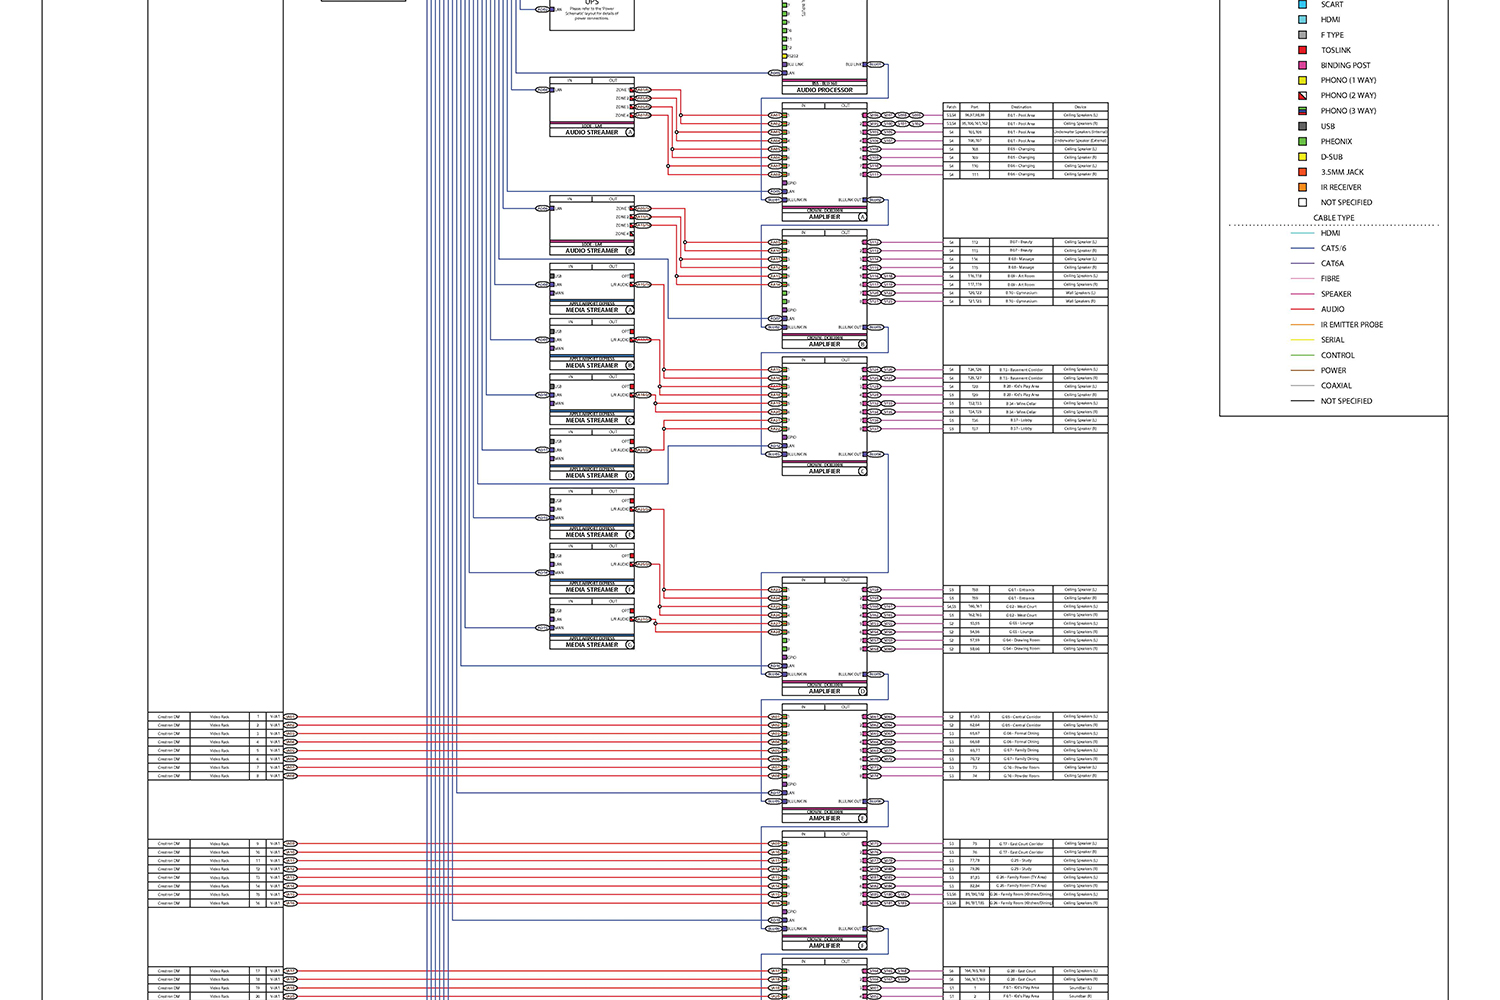The width and height of the screenshot is (1500, 1000).
Task: Click the AUDIO STREAMER A label
Action: [592, 132]
